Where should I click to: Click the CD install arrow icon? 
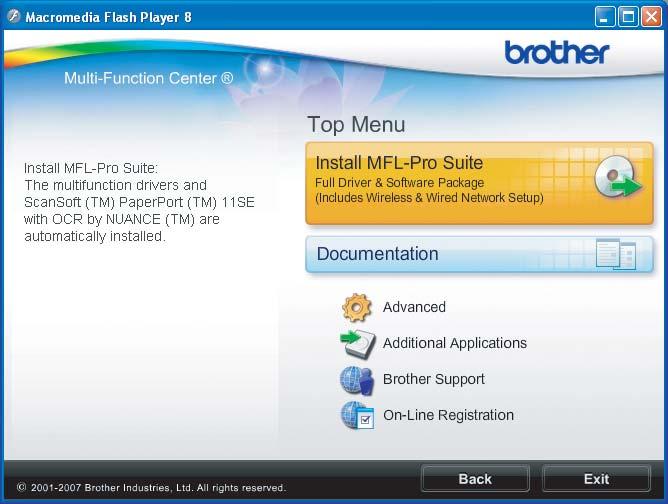point(618,176)
